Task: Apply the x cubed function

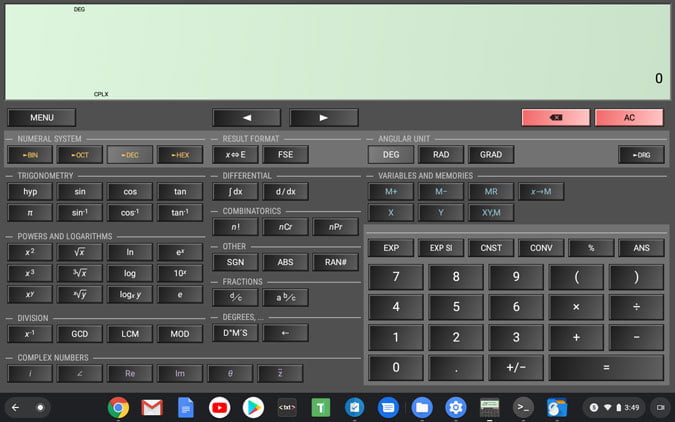Action: 30,273
